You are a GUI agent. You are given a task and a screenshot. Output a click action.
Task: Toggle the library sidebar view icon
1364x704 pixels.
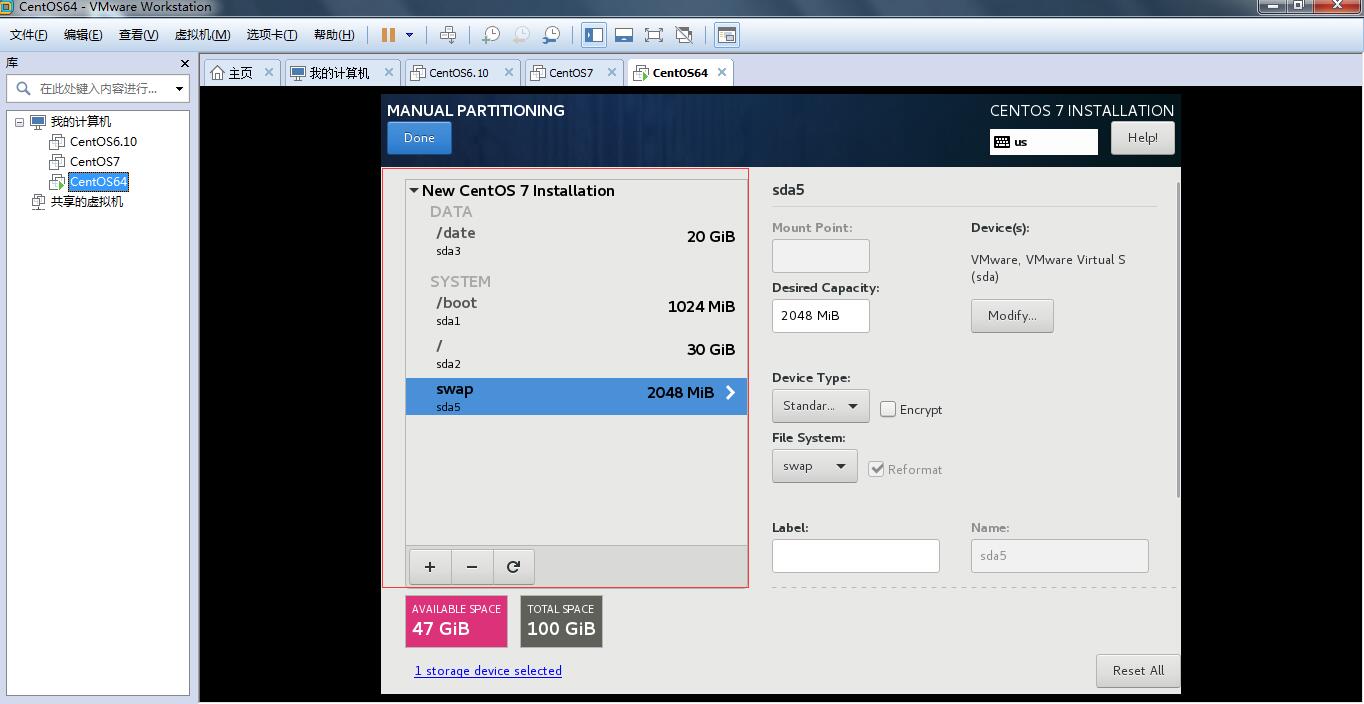594,35
